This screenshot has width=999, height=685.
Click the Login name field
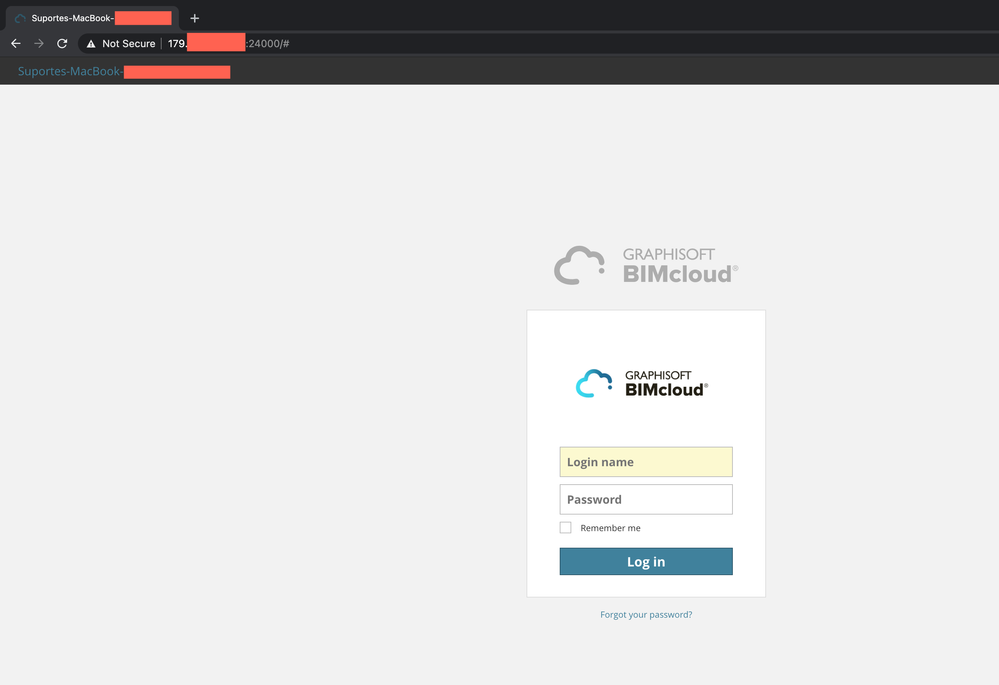646,462
